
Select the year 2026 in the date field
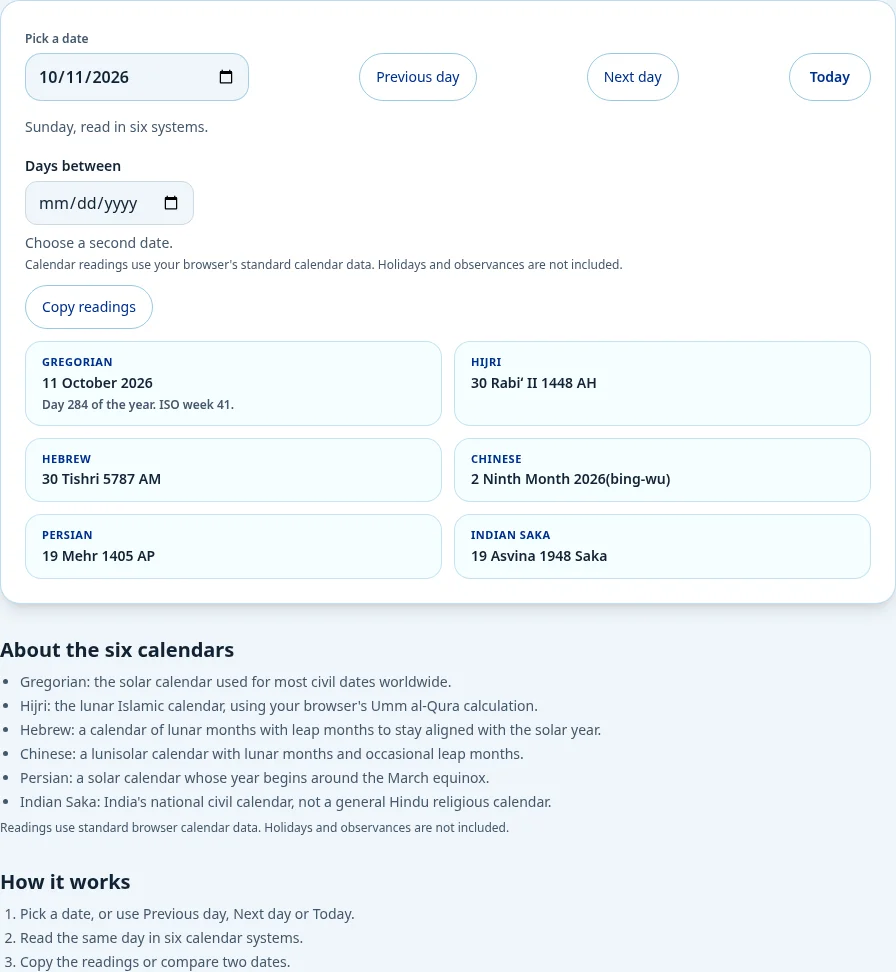pos(110,77)
